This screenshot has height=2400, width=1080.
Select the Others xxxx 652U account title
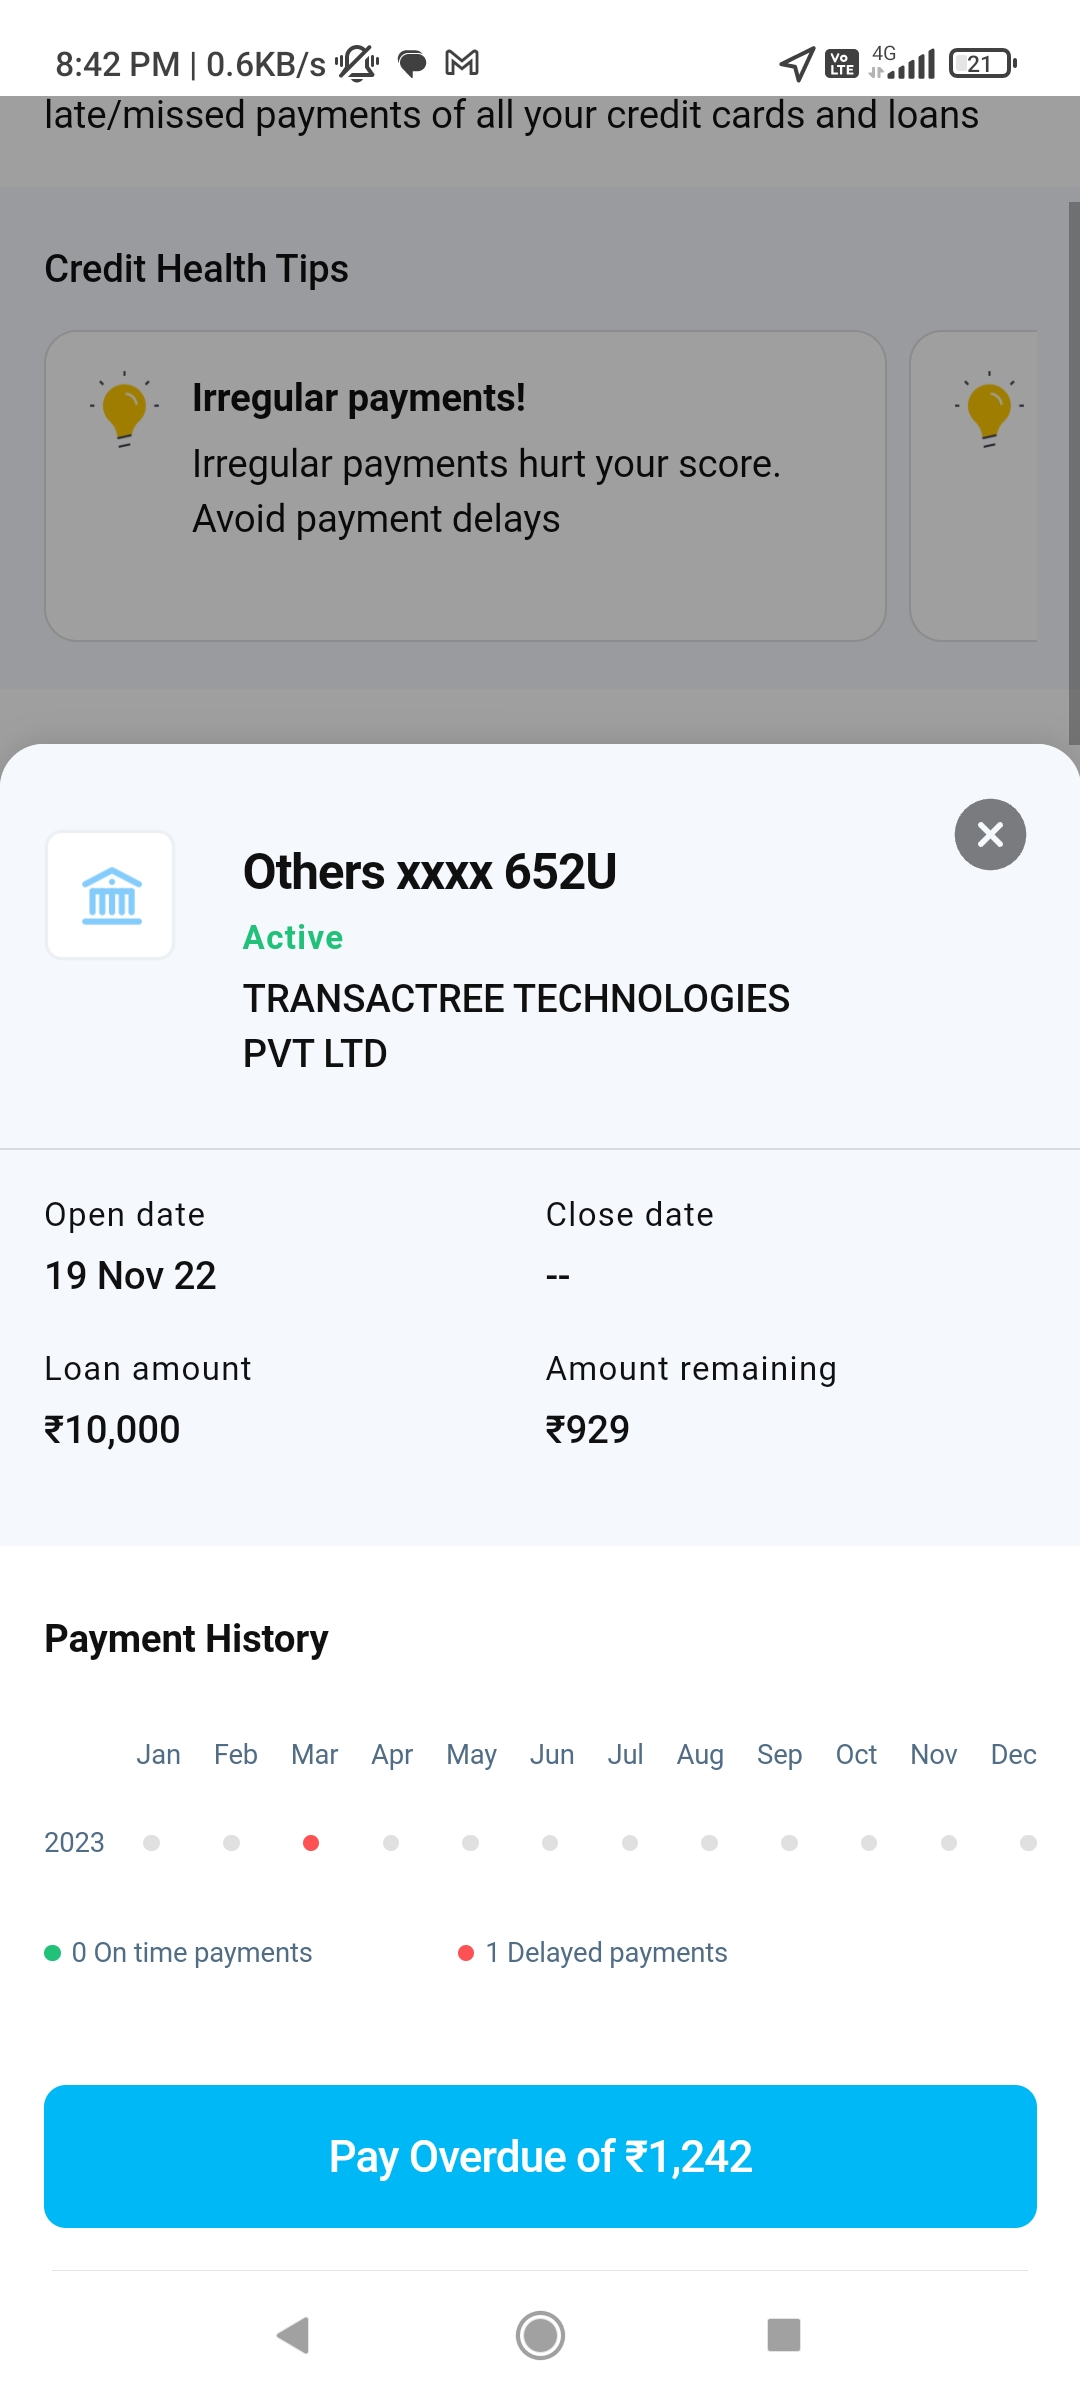point(430,872)
